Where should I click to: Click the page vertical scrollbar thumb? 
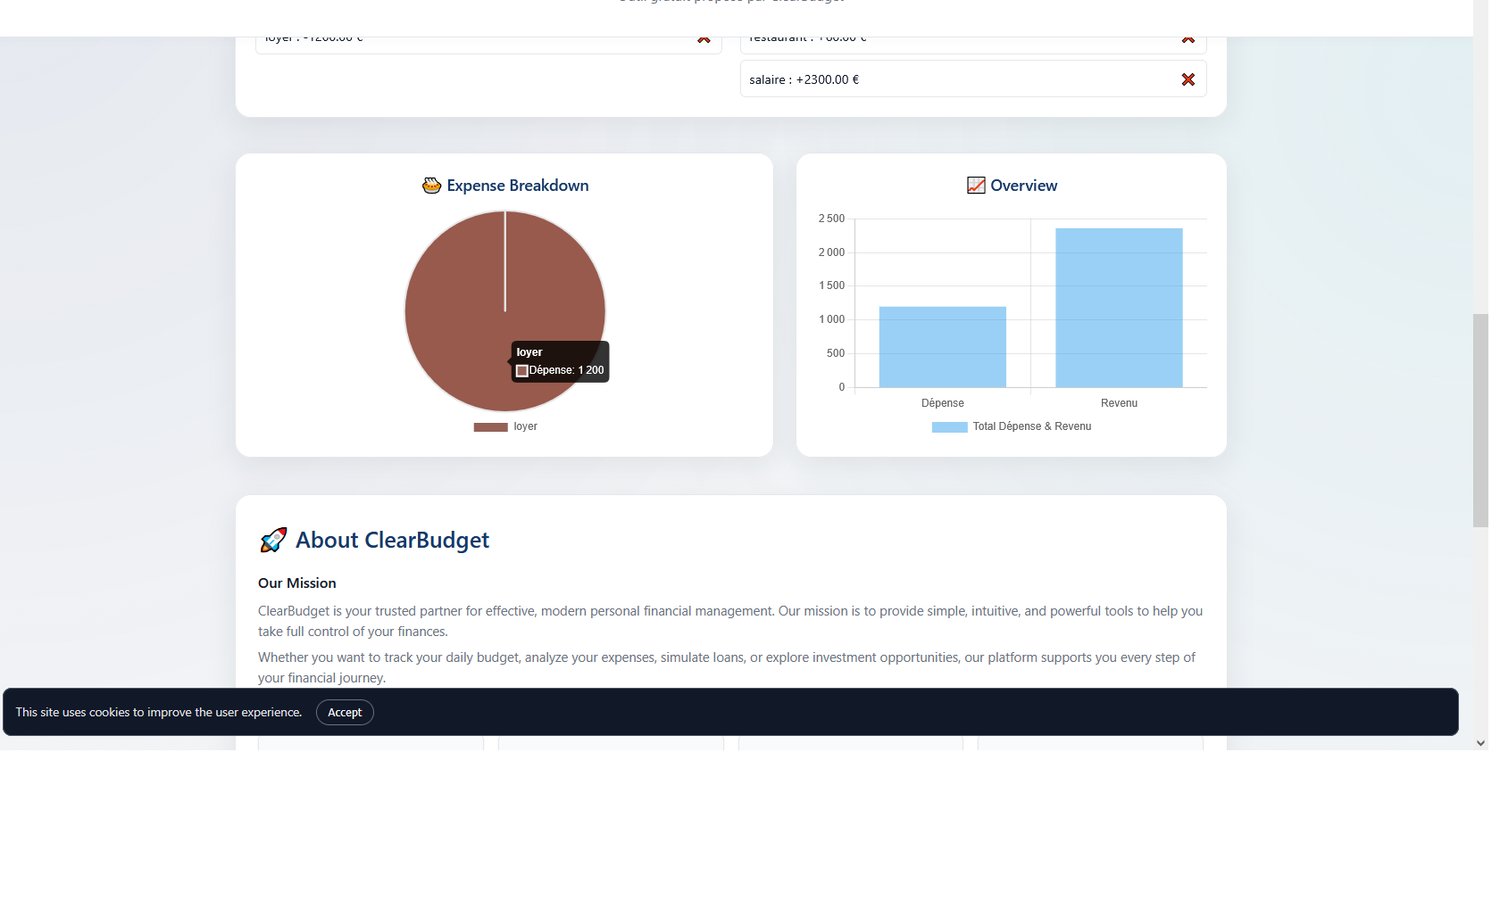coord(1481,420)
